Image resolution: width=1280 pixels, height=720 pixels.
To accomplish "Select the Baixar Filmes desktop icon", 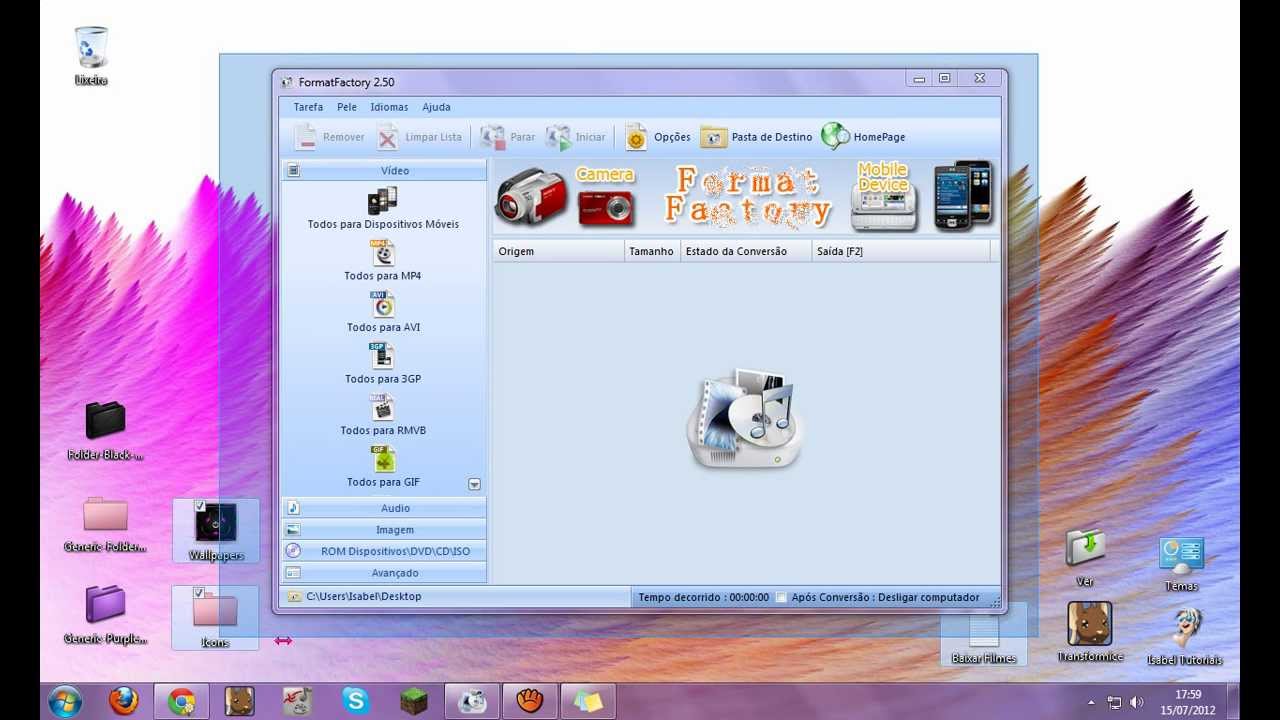I will click(x=984, y=639).
